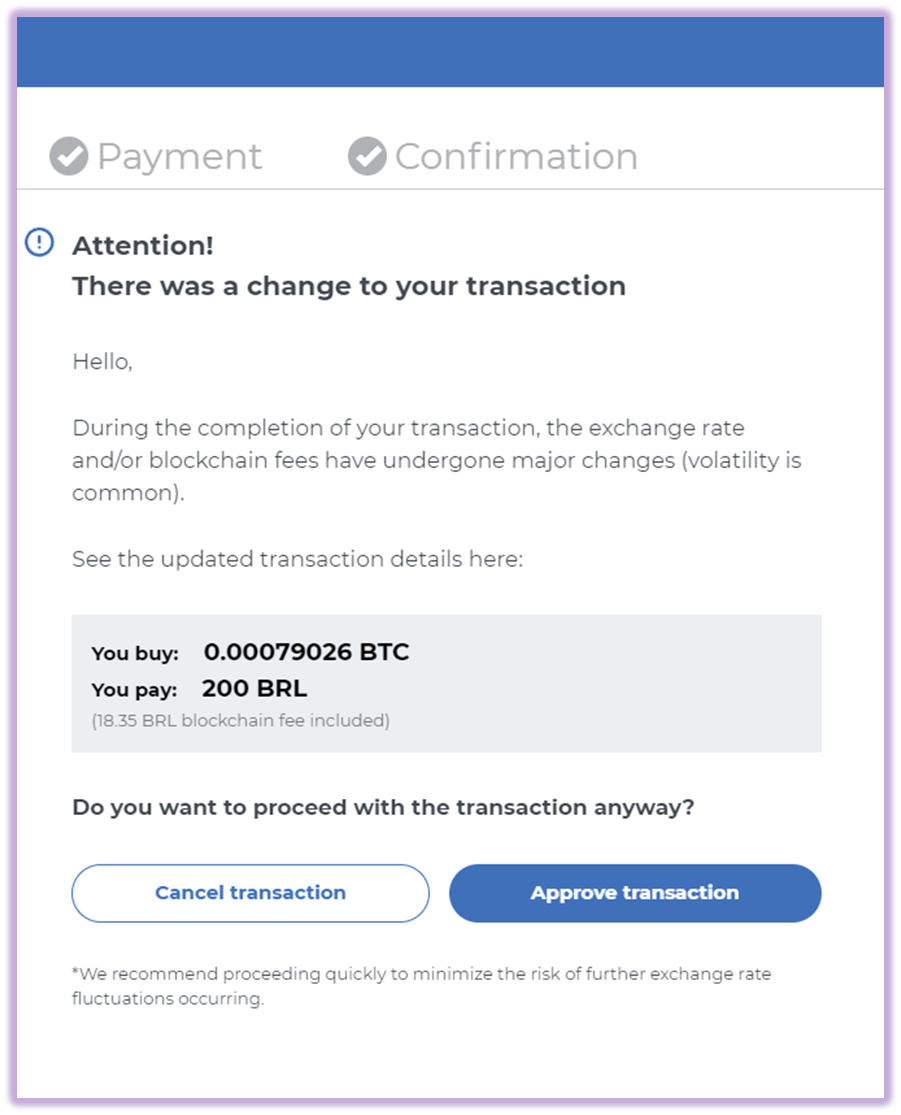Cancel the transaction
The width and height of the screenshot is (901, 1115).
point(250,893)
